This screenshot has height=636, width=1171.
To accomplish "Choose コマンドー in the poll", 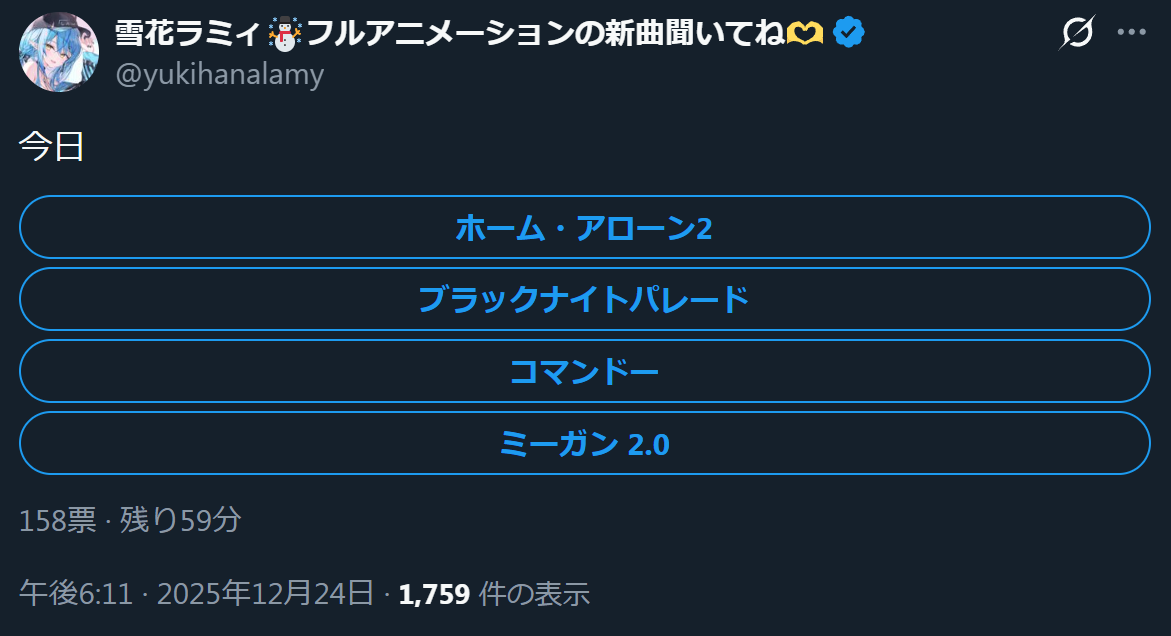I will point(585,372).
